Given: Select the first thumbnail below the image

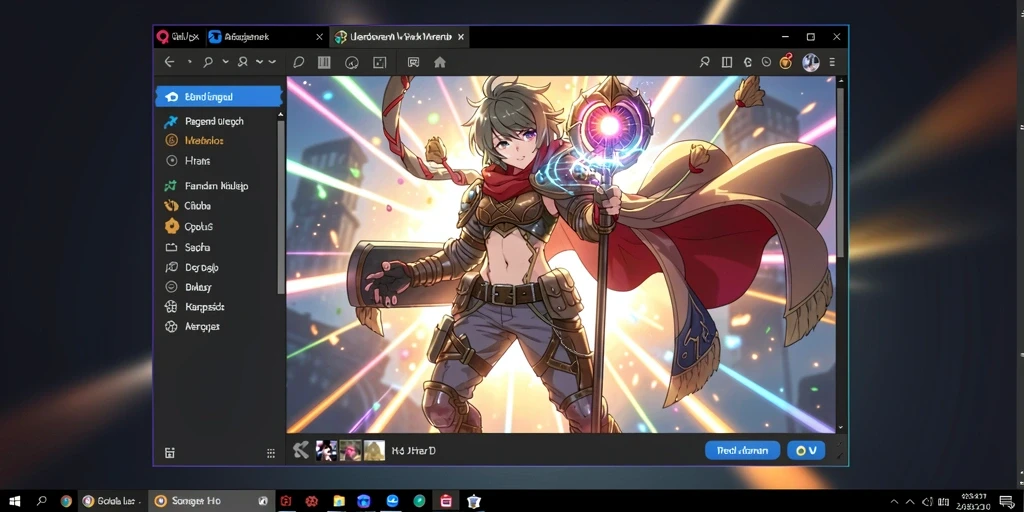Looking at the screenshot, I should pyautogui.click(x=327, y=451).
